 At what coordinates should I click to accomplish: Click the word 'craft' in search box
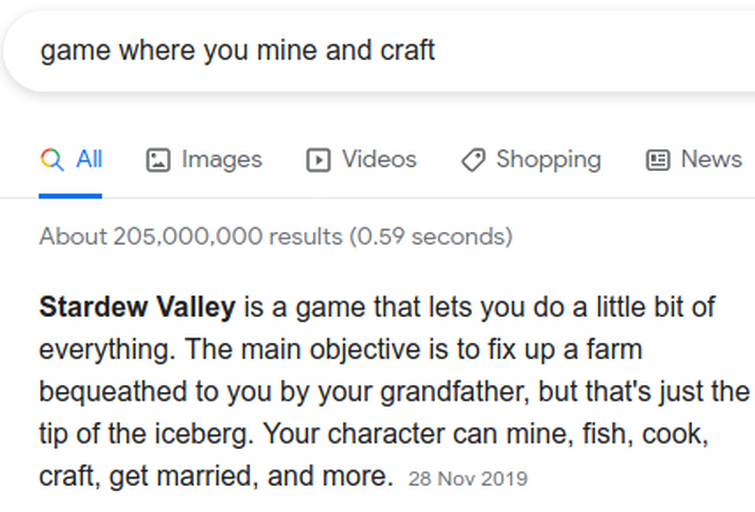[407, 50]
